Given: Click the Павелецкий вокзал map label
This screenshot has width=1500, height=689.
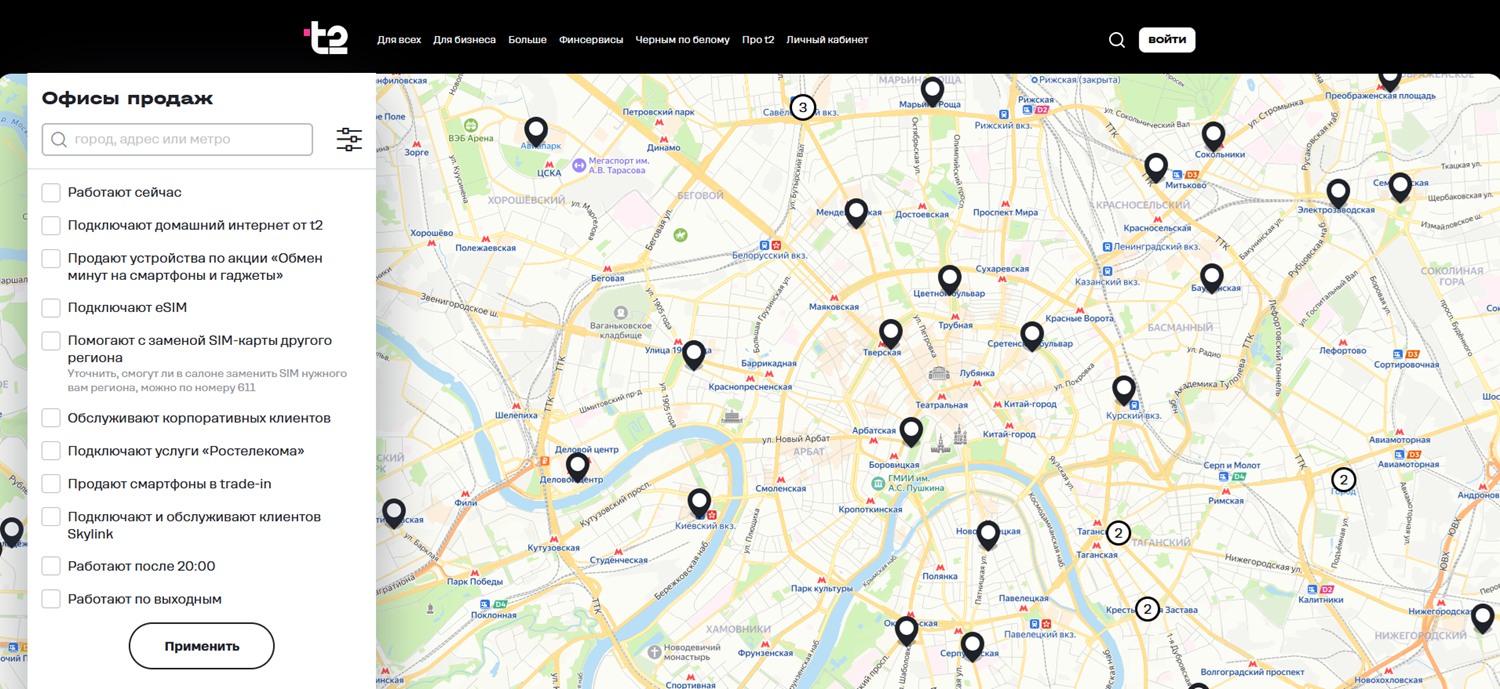Looking at the screenshot, I should [x=1040, y=634].
